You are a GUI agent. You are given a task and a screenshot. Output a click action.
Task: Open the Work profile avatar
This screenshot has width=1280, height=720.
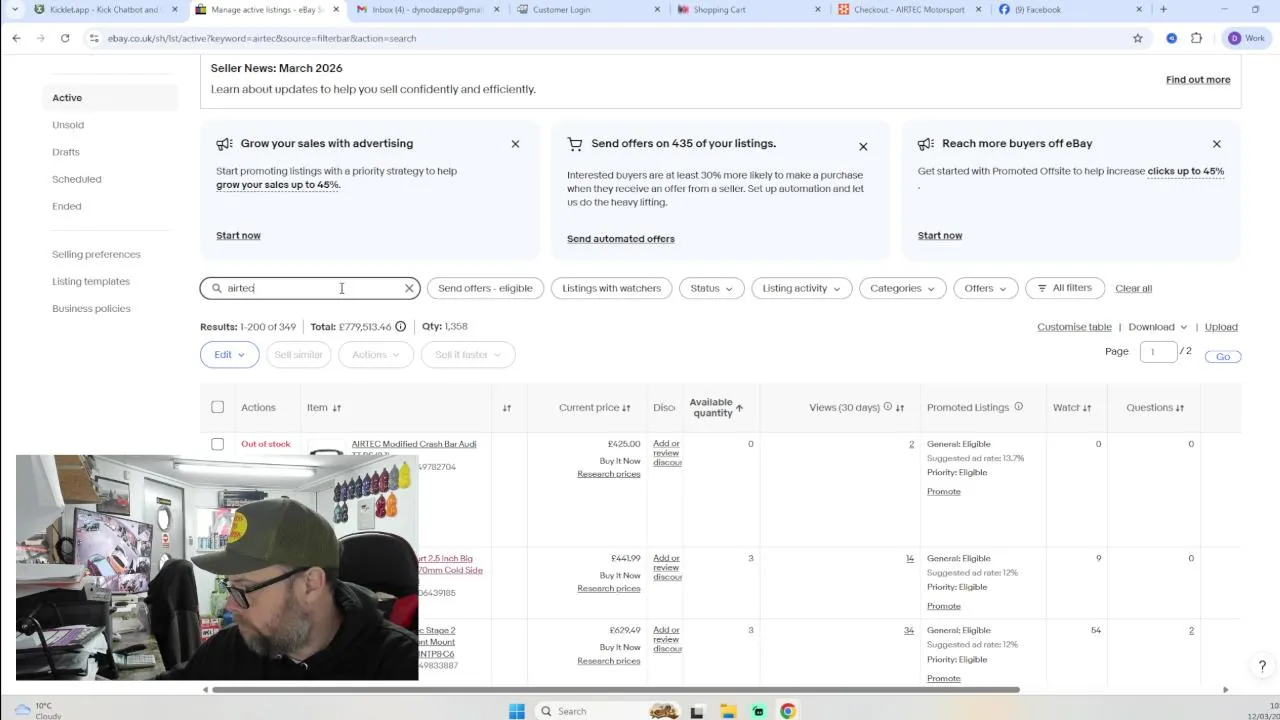[1234, 38]
